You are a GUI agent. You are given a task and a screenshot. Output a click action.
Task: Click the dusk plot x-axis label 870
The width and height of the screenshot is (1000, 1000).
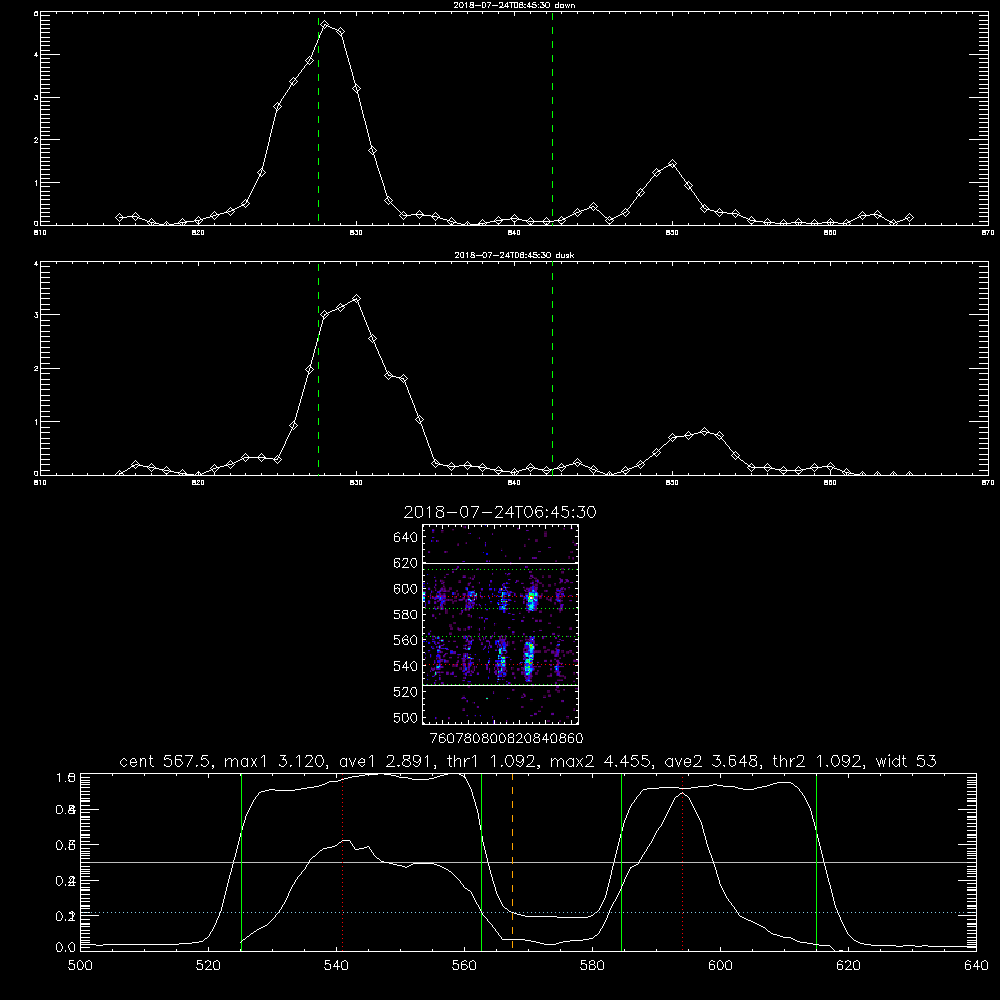pyautogui.click(x=988, y=483)
